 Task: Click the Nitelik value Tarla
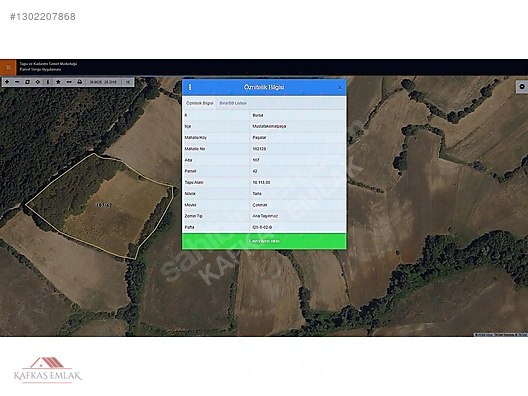[257, 194]
